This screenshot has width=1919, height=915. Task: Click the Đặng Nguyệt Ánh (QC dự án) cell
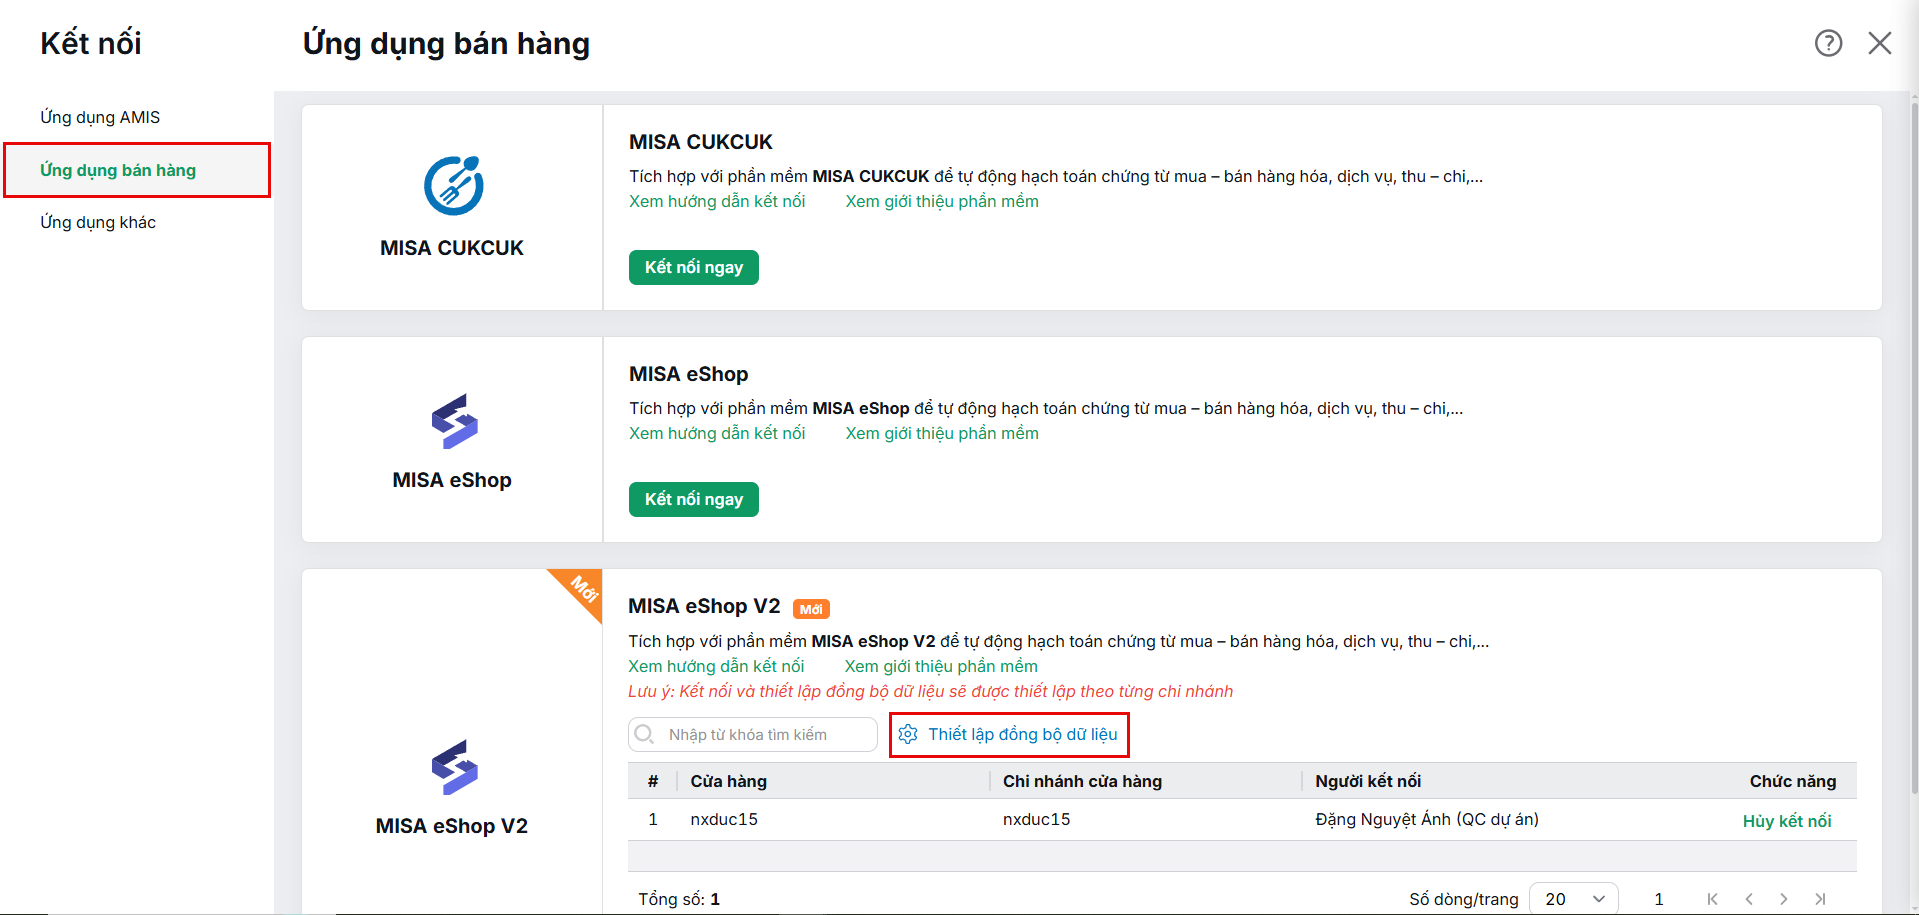pos(1427,819)
